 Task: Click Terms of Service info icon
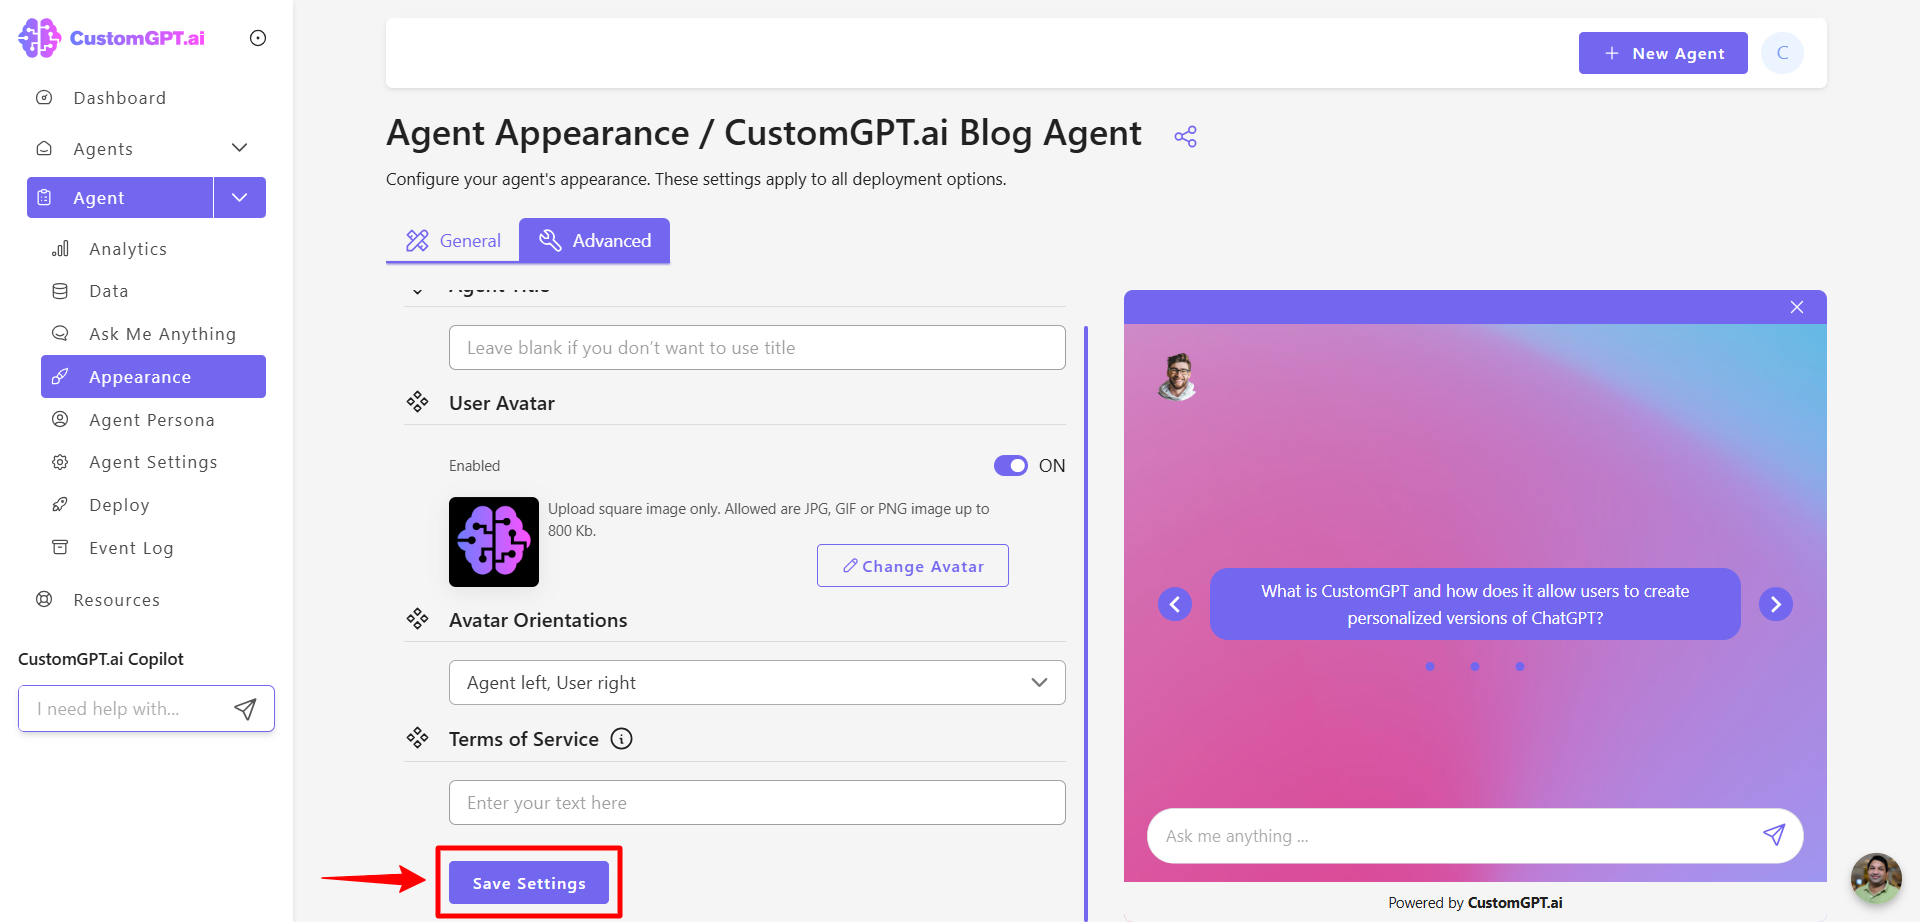point(622,739)
